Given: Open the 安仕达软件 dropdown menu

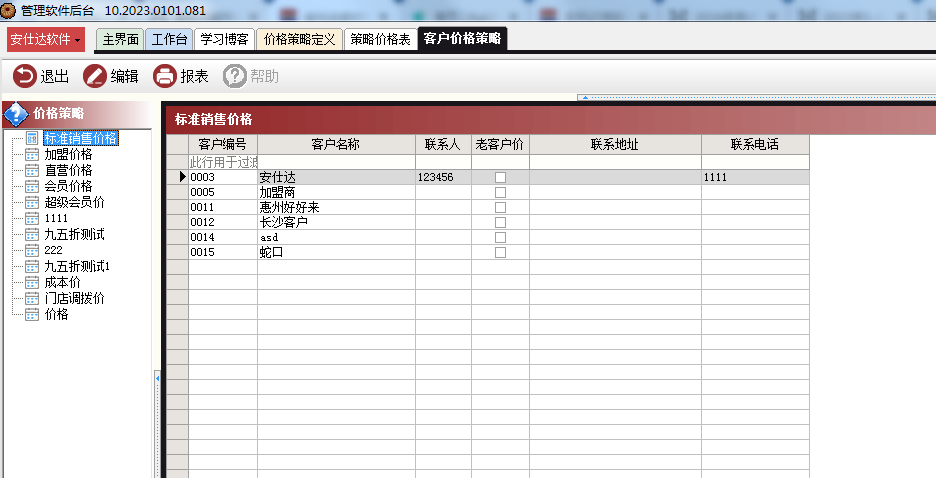Looking at the screenshot, I should pyautogui.click(x=45, y=39).
